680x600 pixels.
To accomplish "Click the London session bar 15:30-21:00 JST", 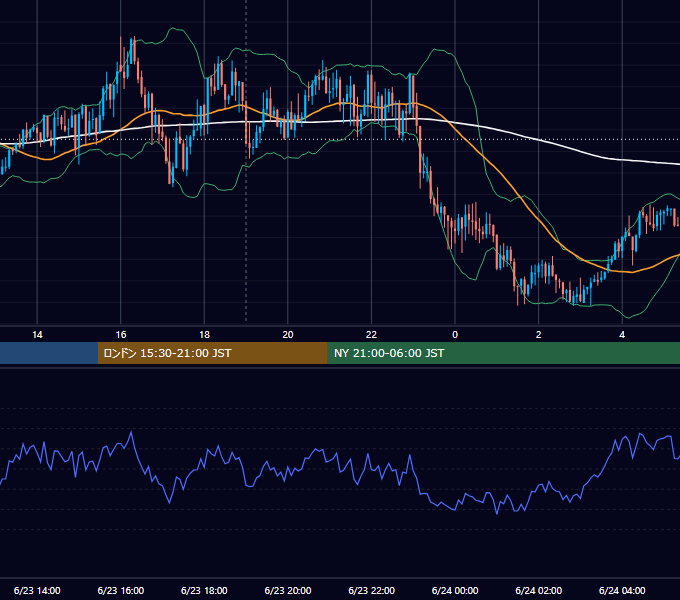I will [x=212, y=353].
